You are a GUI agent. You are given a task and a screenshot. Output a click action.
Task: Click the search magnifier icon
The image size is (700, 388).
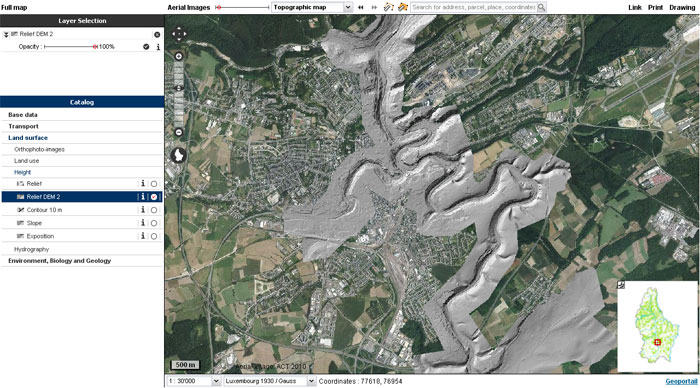click(x=541, y=7)
